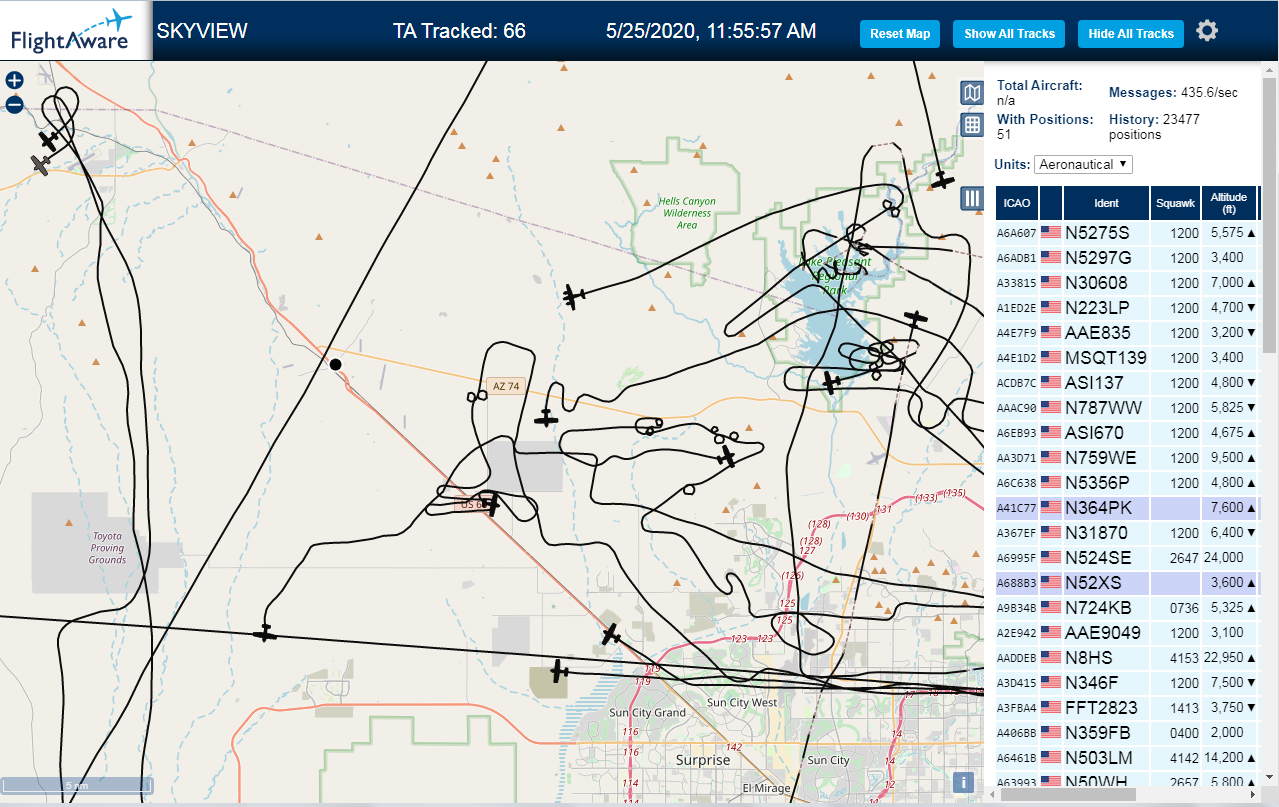The image size is (1279, 807).
Task: Click ICAO code A41C77
Action: point(1016,509)
